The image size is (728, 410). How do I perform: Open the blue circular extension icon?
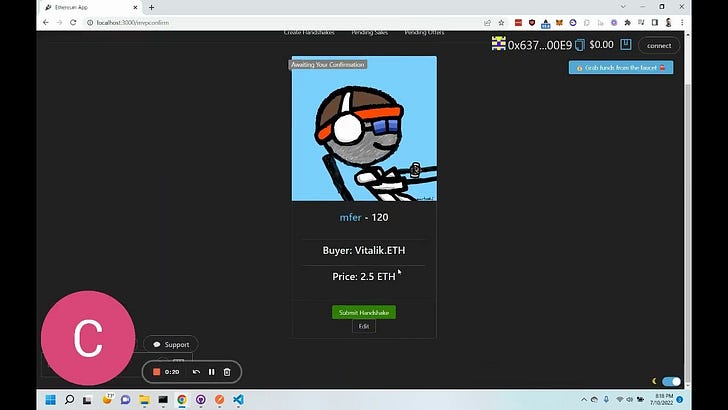(x=573, y=22)
